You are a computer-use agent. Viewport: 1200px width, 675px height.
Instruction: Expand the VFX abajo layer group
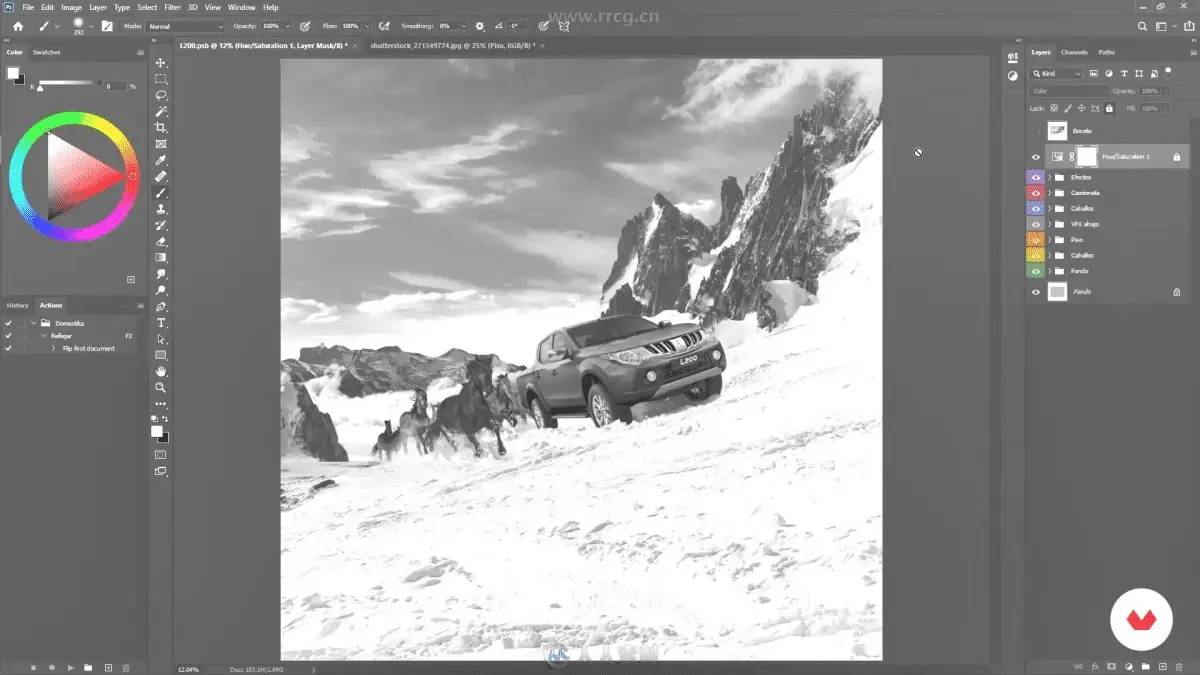[1049, 224]
